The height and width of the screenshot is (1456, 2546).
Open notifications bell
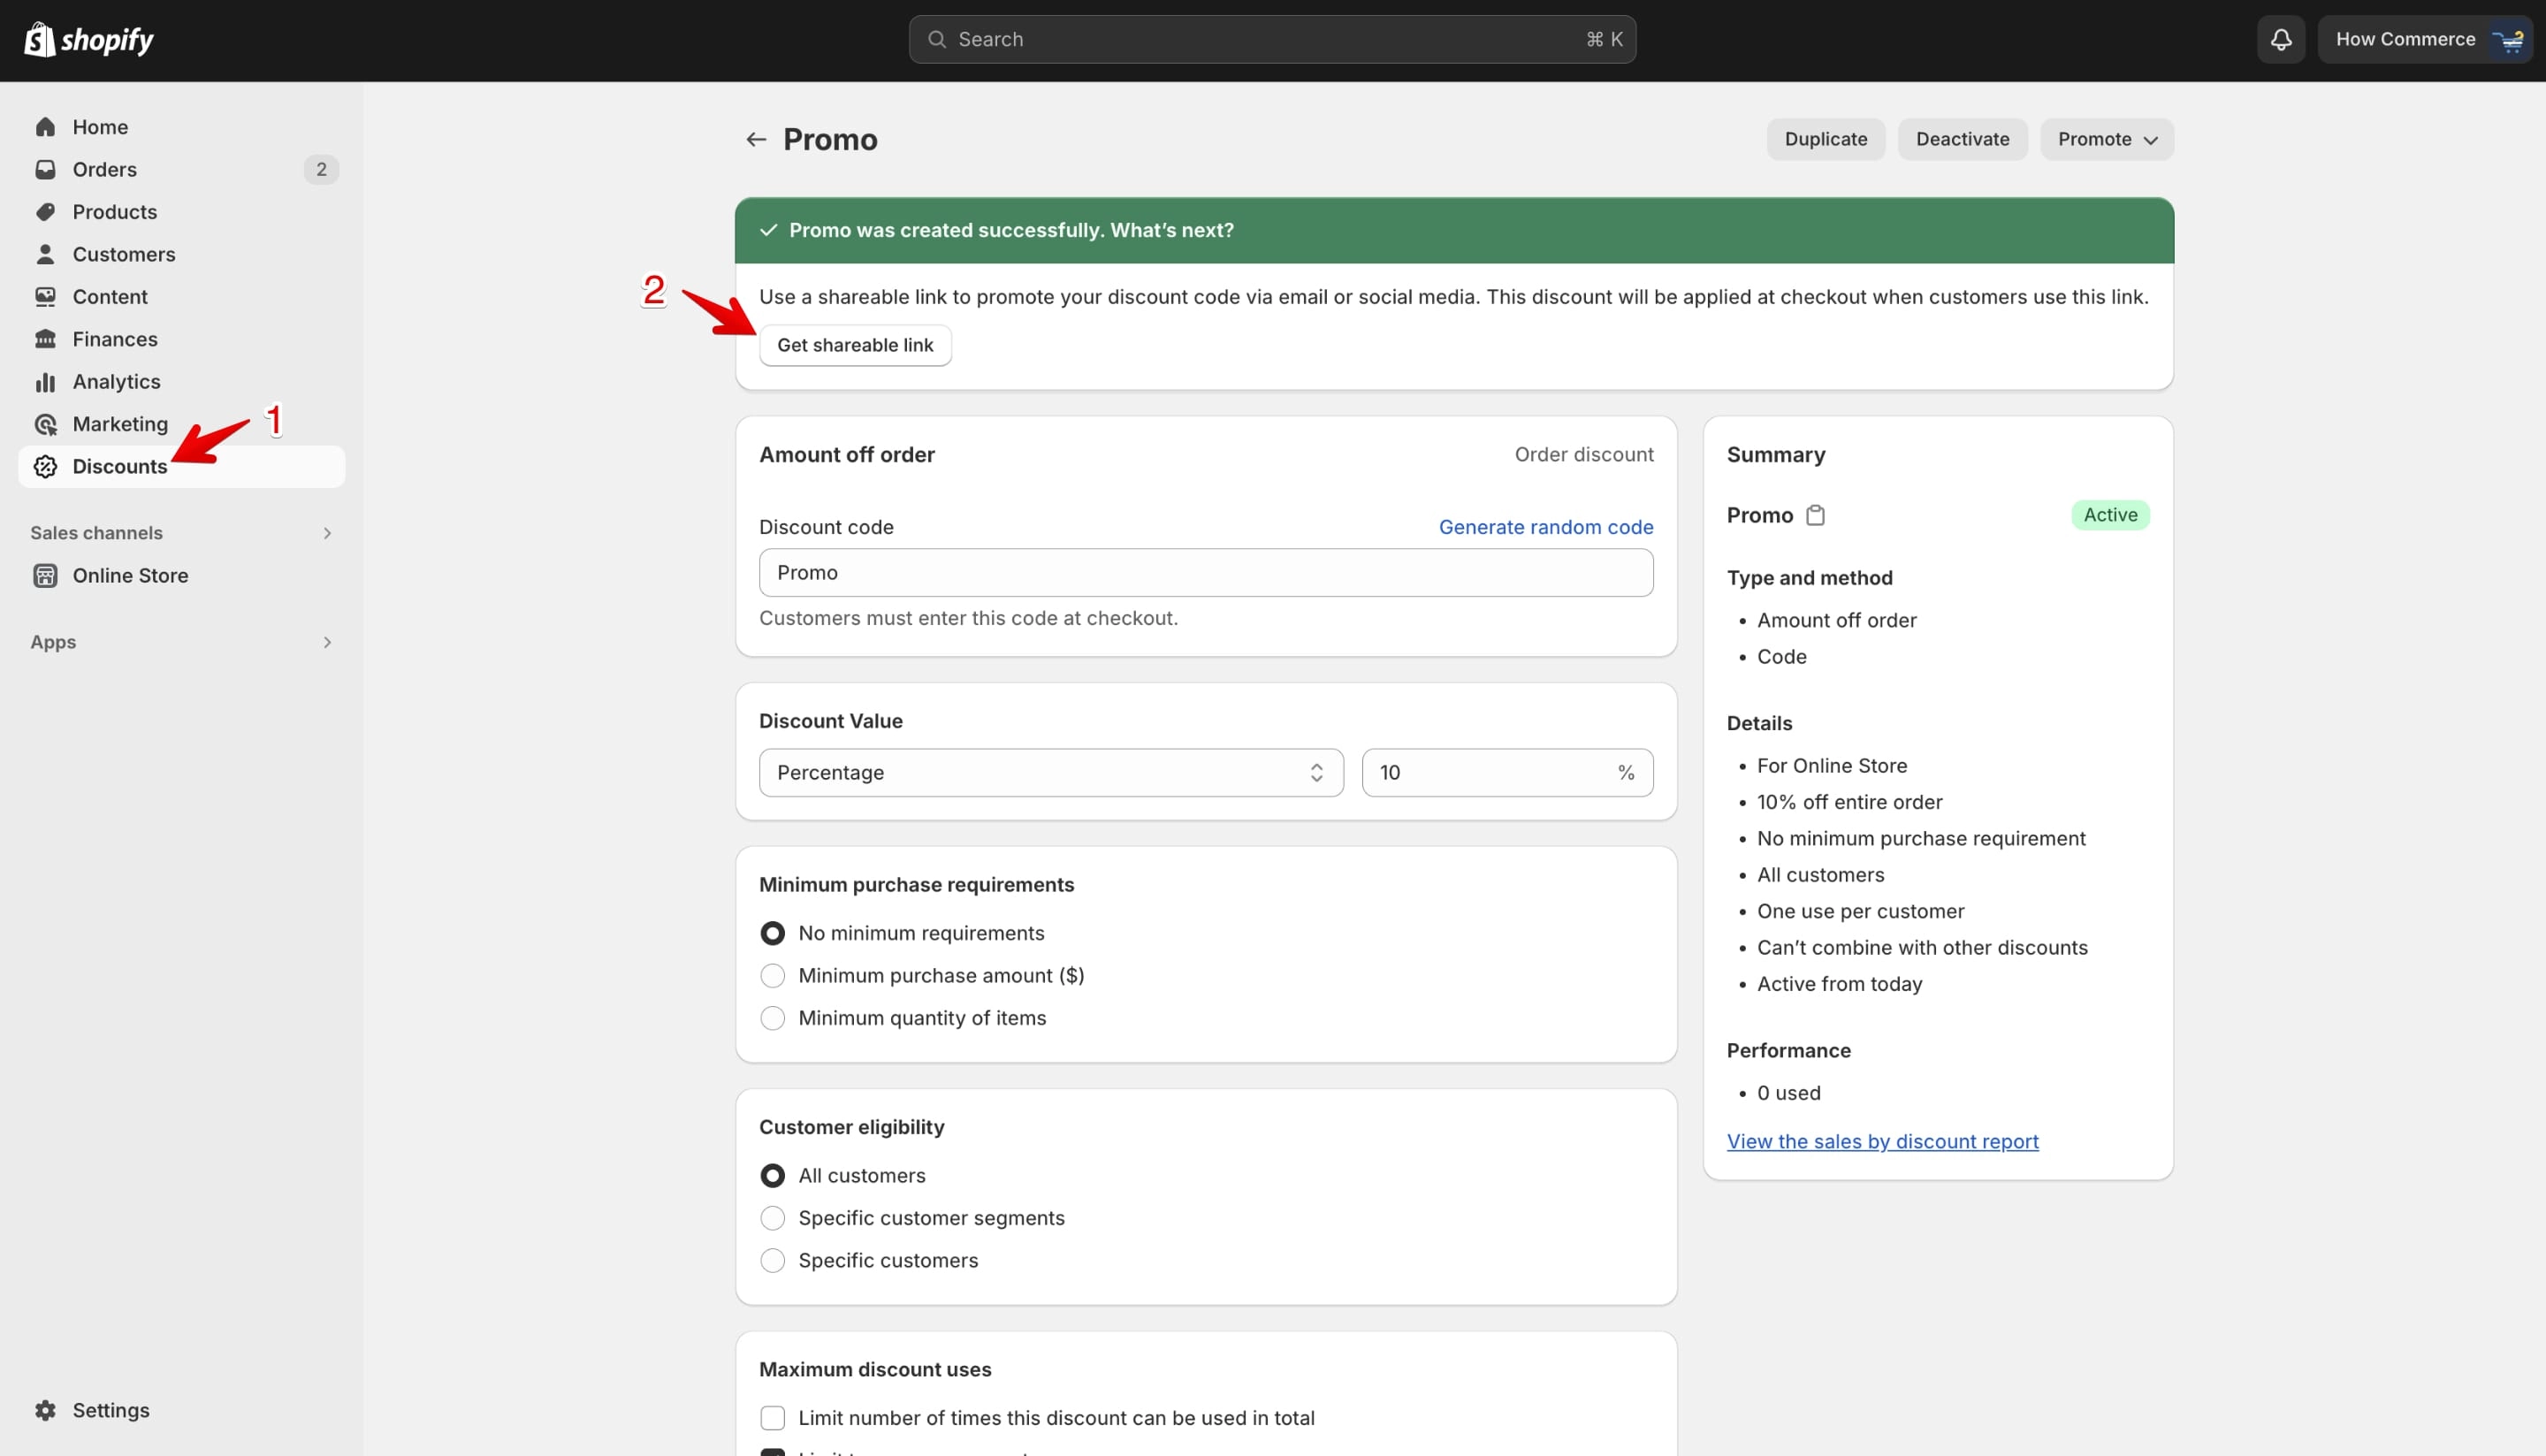coord(2280,39)
